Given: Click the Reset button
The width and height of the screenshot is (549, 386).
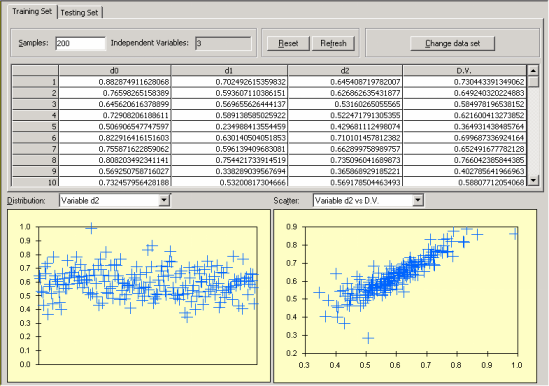Looking at the screenshot, I should [288, 43].
